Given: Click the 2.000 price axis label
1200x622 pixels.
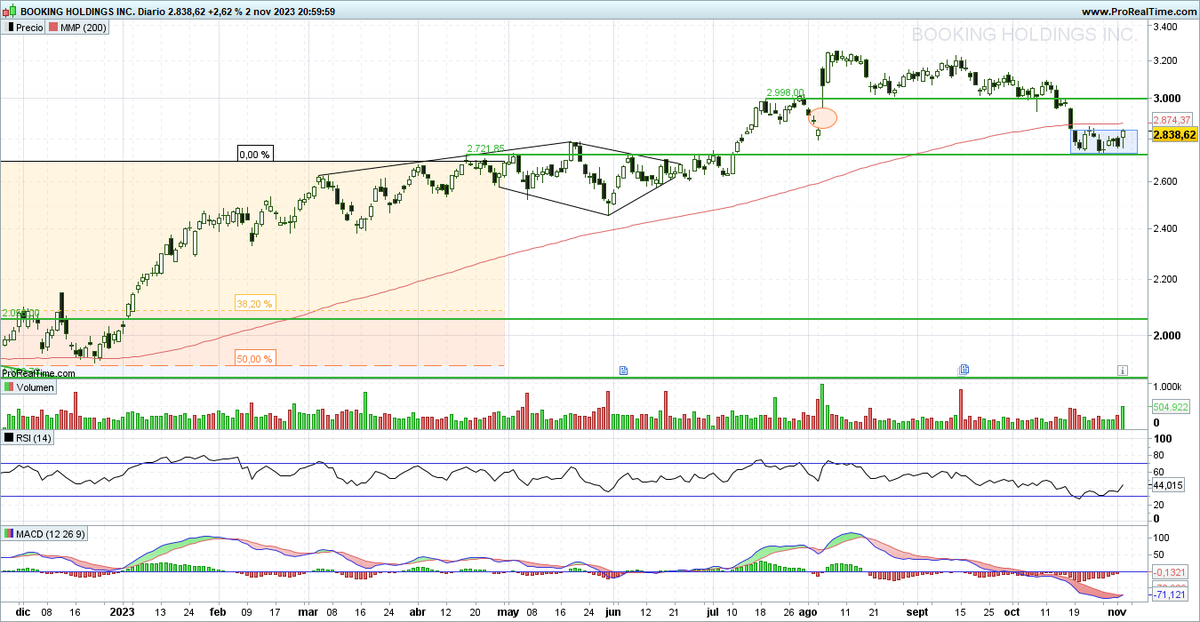Looking at the screenshot, I should (x=1169, y=336).
